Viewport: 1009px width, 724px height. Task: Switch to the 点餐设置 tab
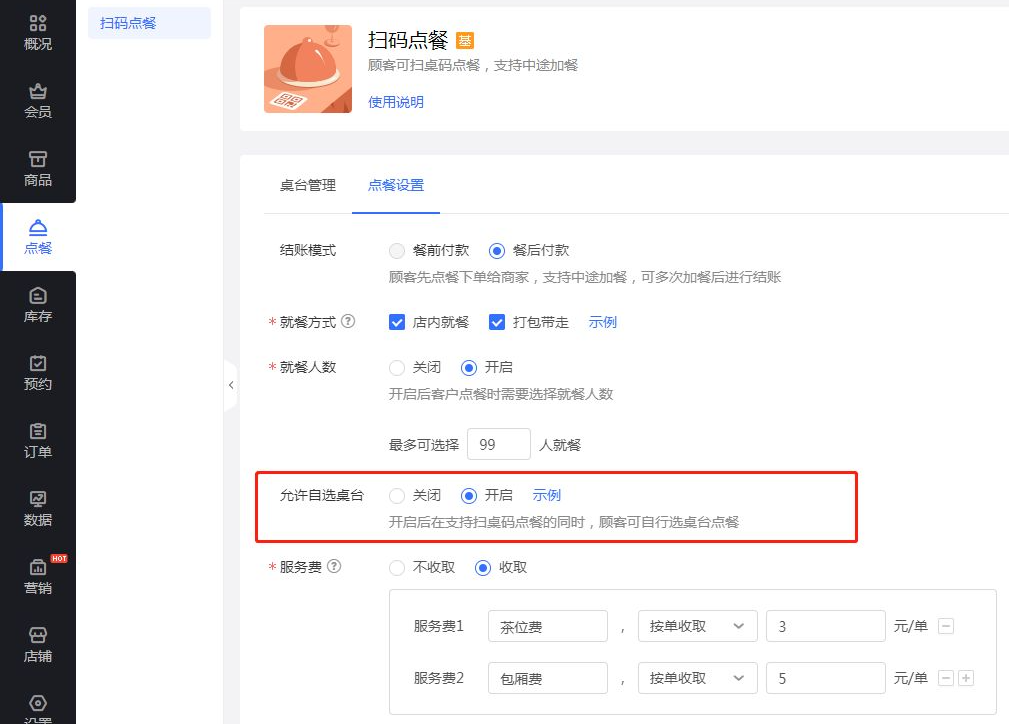coord(396,185)
